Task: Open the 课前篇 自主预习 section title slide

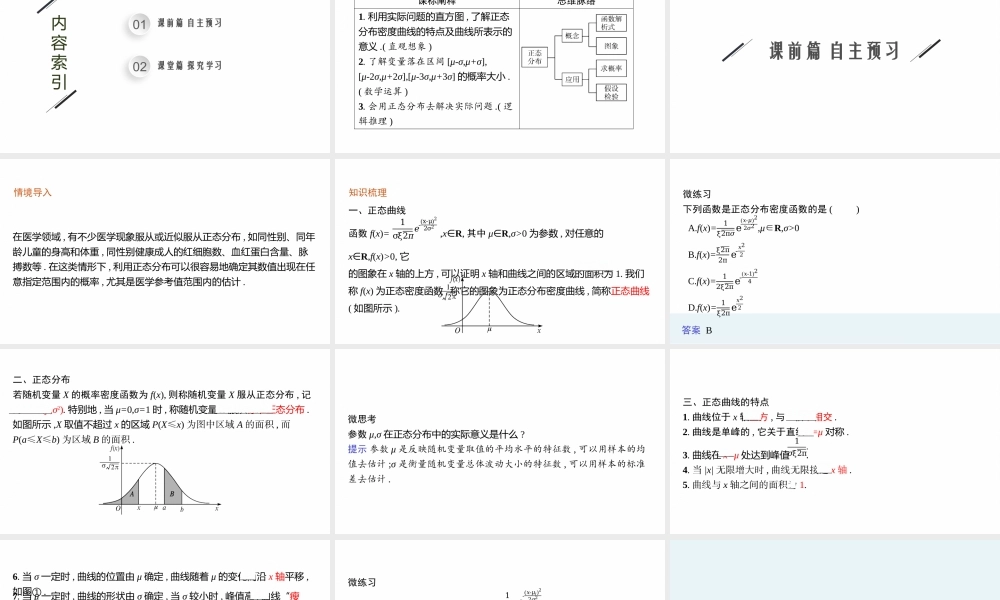Action: (835, 77)
